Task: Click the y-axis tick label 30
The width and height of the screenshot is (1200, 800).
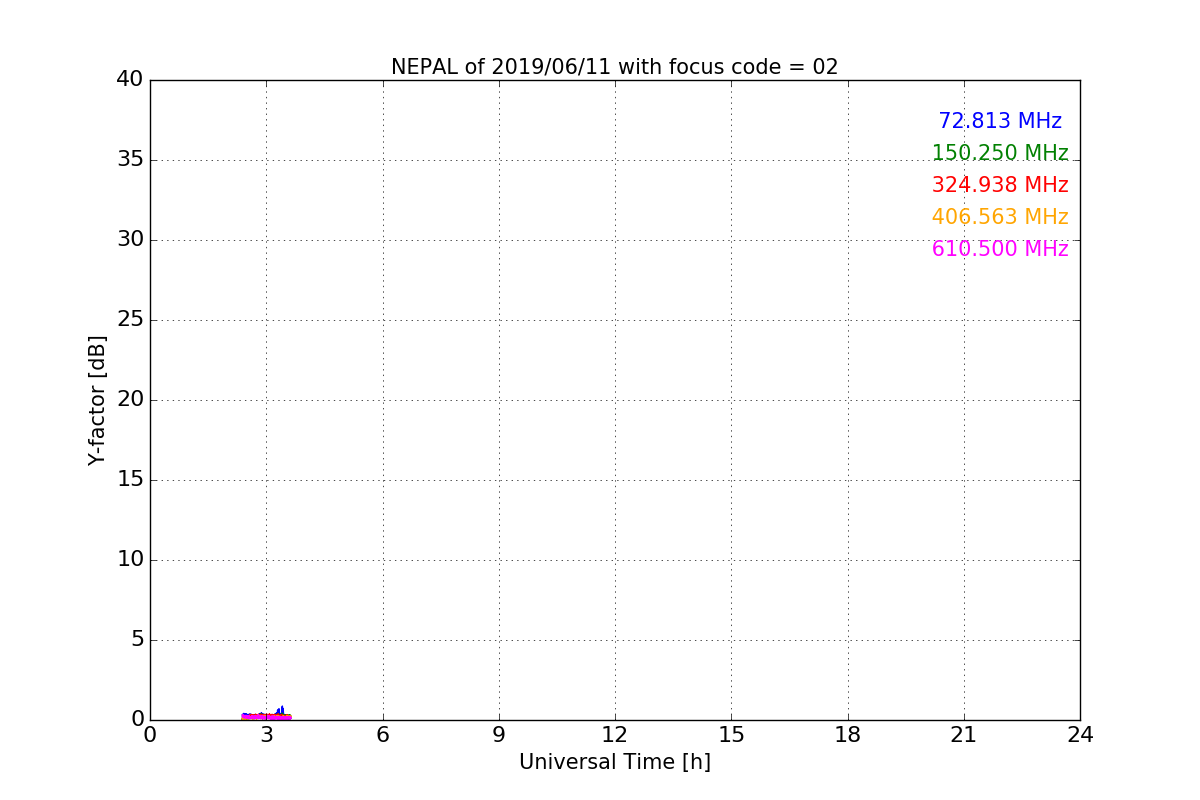Action: click(x=130, y=239)
